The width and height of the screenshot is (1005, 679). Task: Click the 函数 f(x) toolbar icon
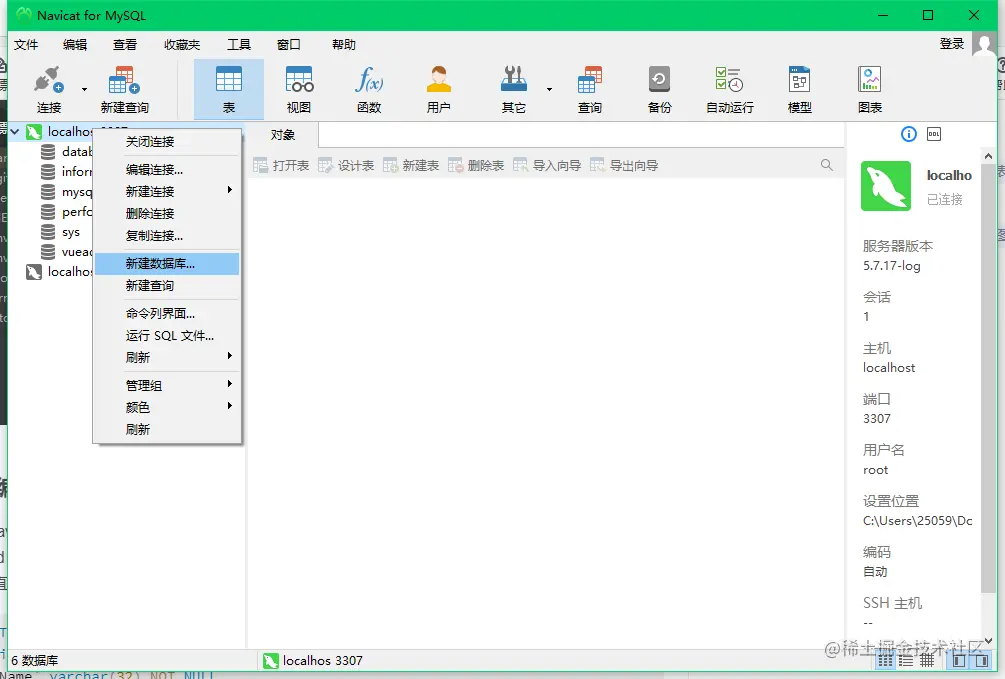tap(369, 80)
